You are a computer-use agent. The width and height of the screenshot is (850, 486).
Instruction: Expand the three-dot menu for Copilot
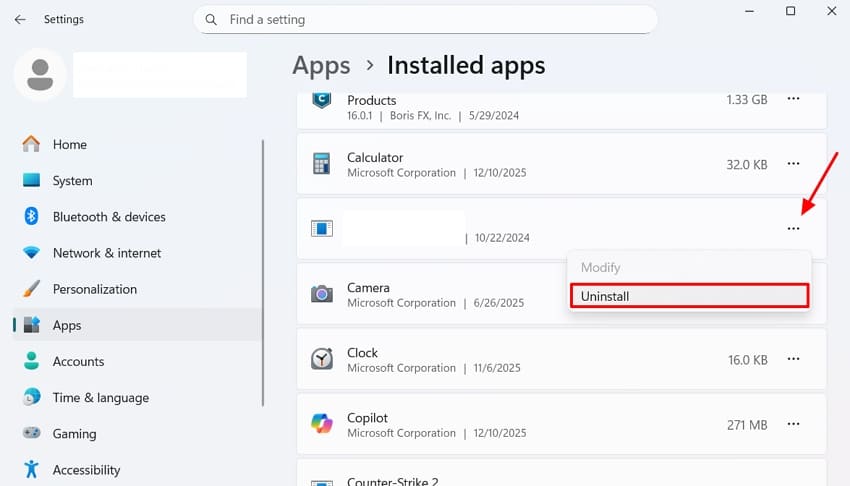coord(793,424)
